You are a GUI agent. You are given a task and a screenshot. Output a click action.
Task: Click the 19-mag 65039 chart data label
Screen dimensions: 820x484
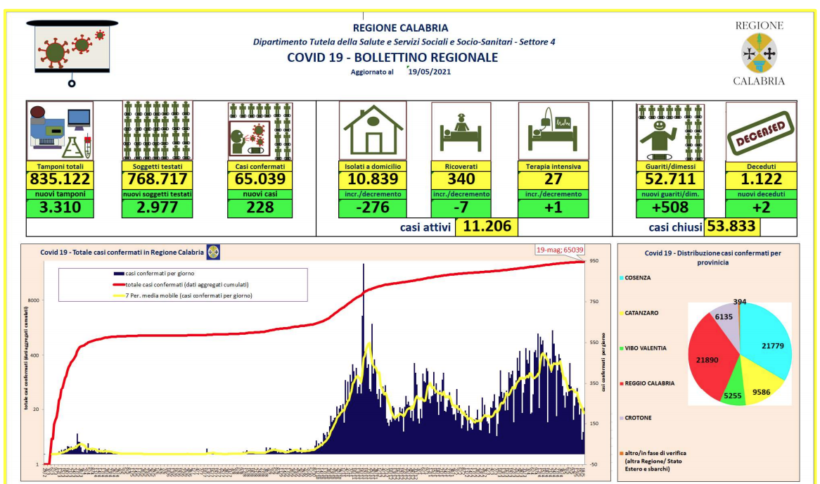pos(558,253)
